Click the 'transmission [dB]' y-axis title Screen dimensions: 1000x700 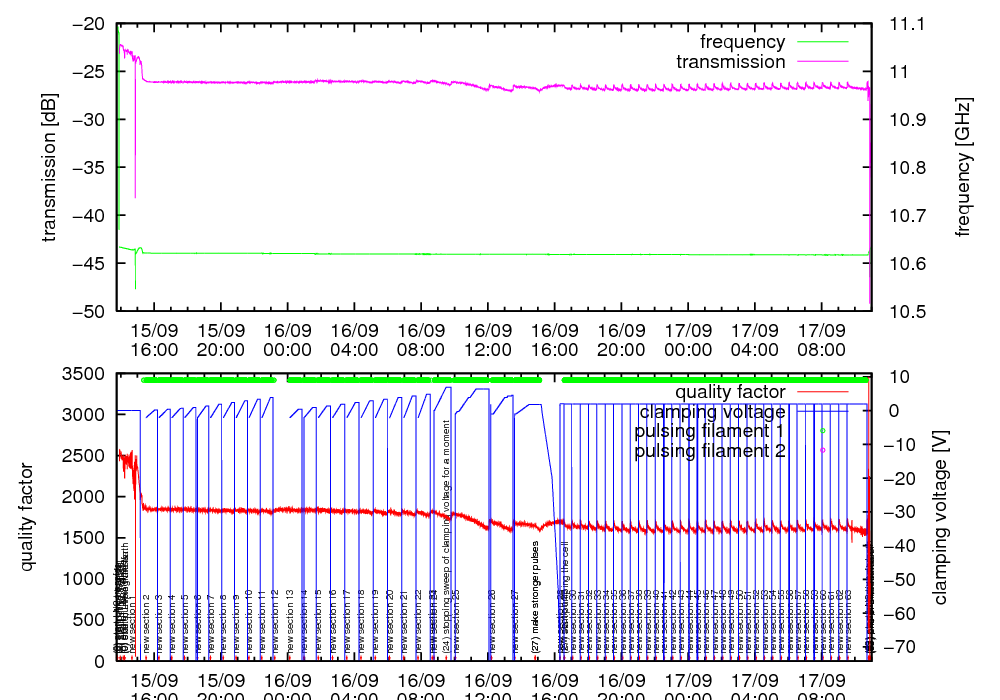pyautogui.click(x=49, y=166)
